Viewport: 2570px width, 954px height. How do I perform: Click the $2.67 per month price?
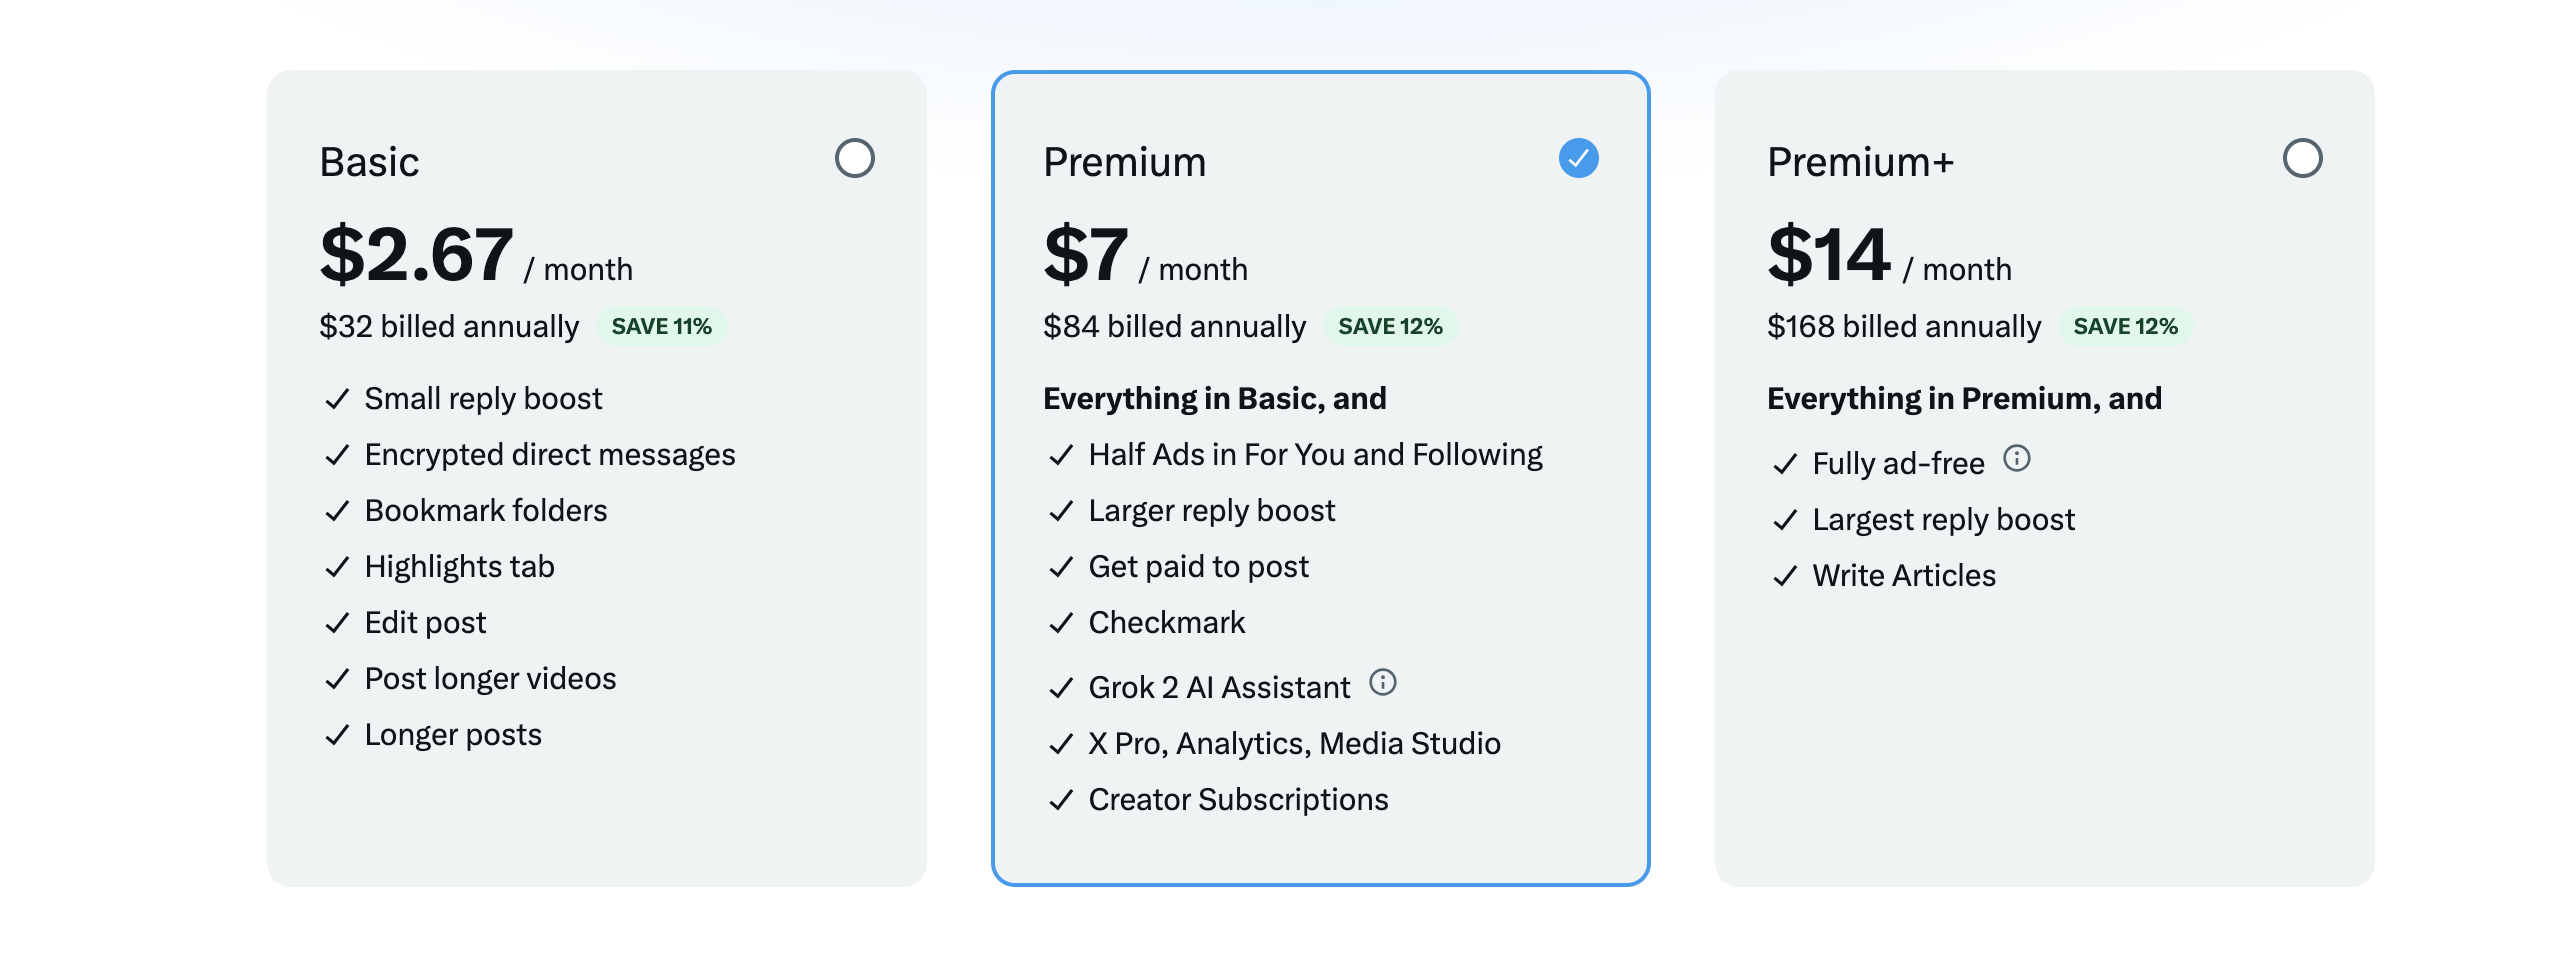tap(415, 255)
